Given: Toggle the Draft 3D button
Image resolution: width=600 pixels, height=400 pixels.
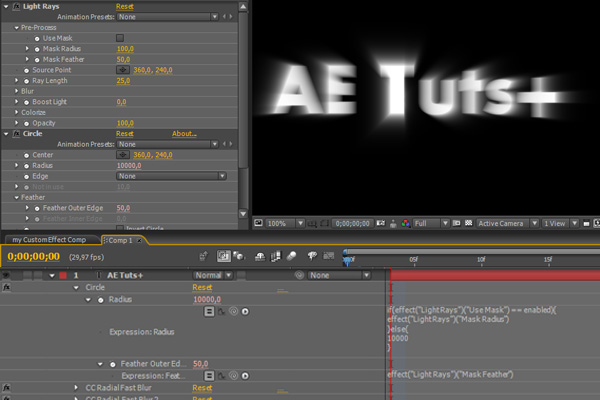Looking at the screenshot, I should [239, 256].
